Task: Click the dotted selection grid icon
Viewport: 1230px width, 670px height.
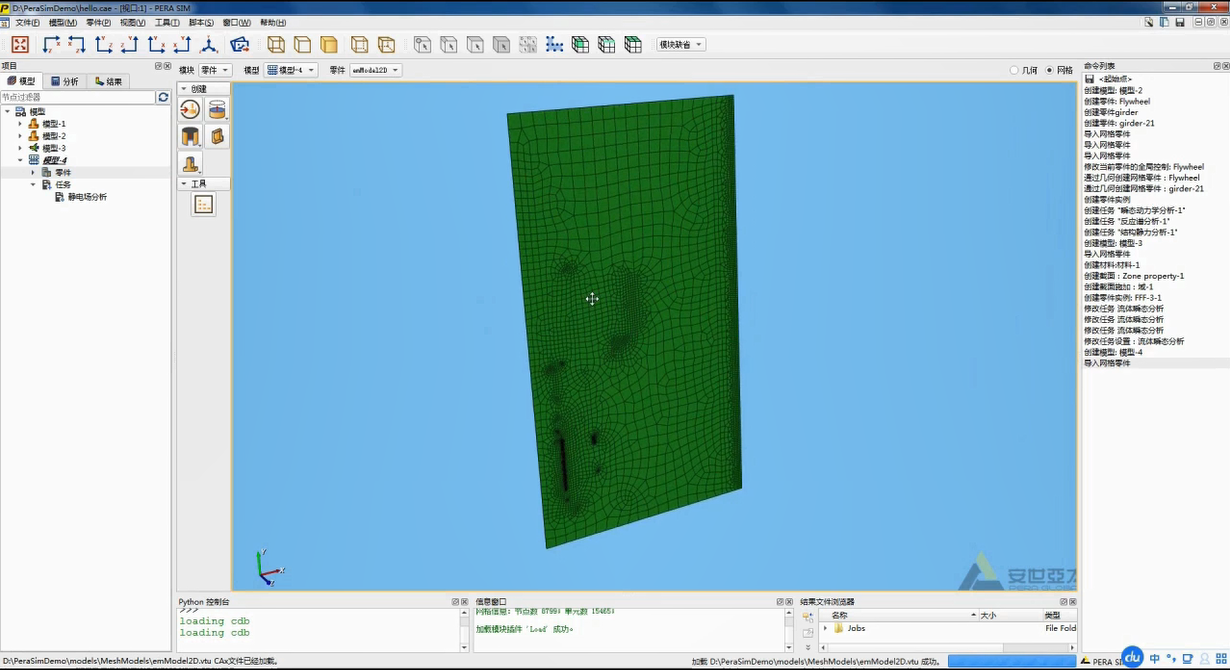Action: tap(527, 44)
